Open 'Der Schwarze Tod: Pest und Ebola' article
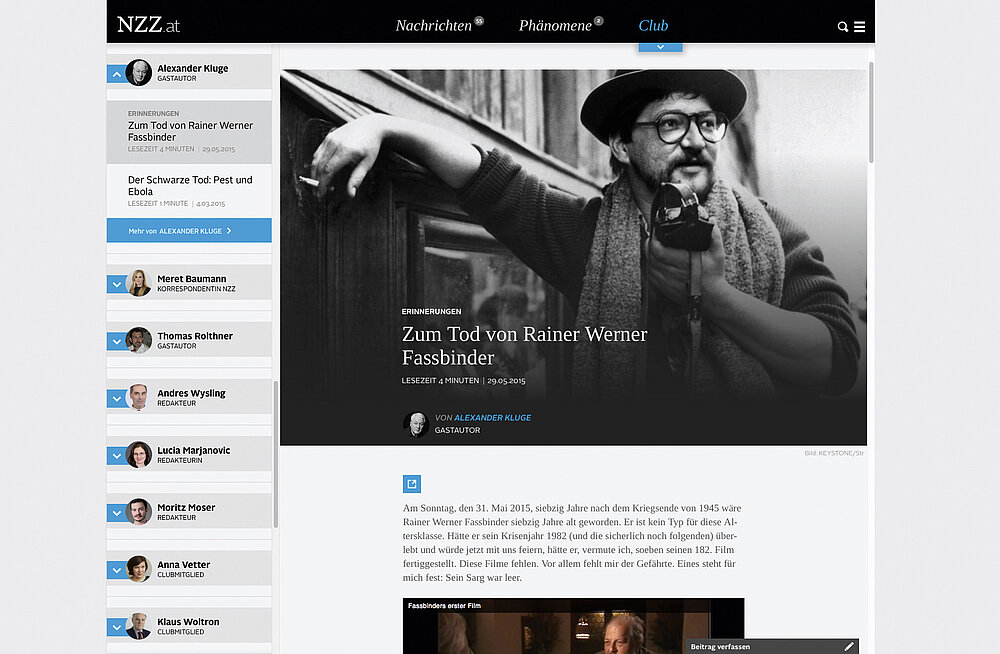This screenshot has width=1000, height=654. [190, 186]
